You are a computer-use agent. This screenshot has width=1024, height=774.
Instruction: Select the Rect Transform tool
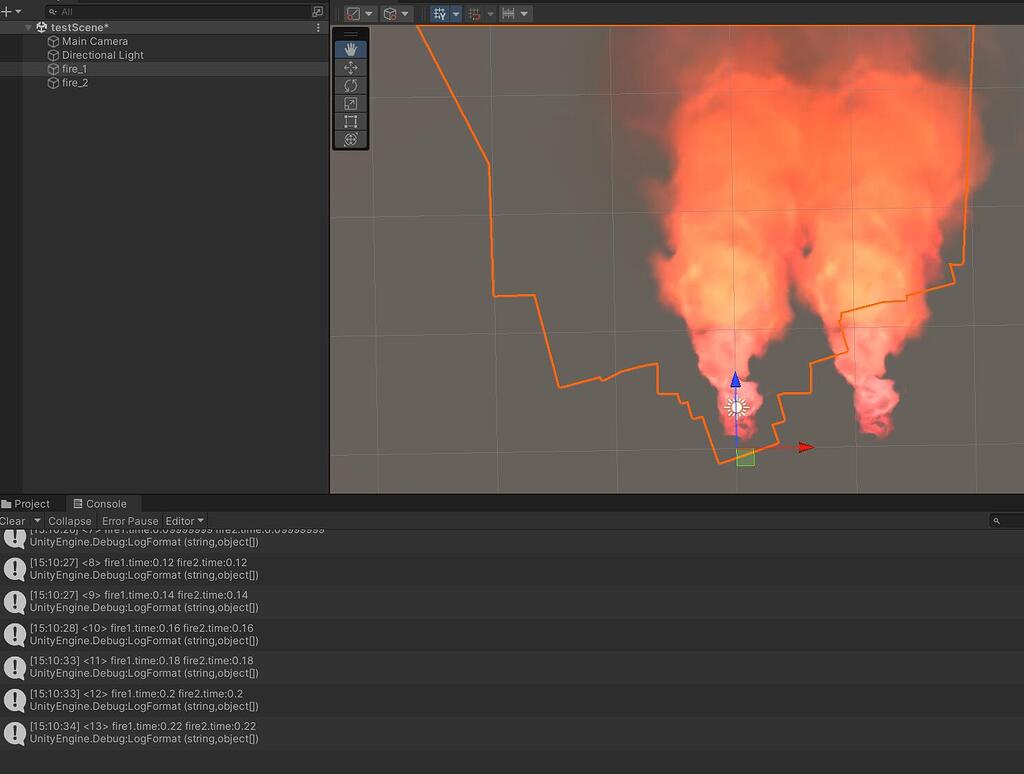coord(350,122)
